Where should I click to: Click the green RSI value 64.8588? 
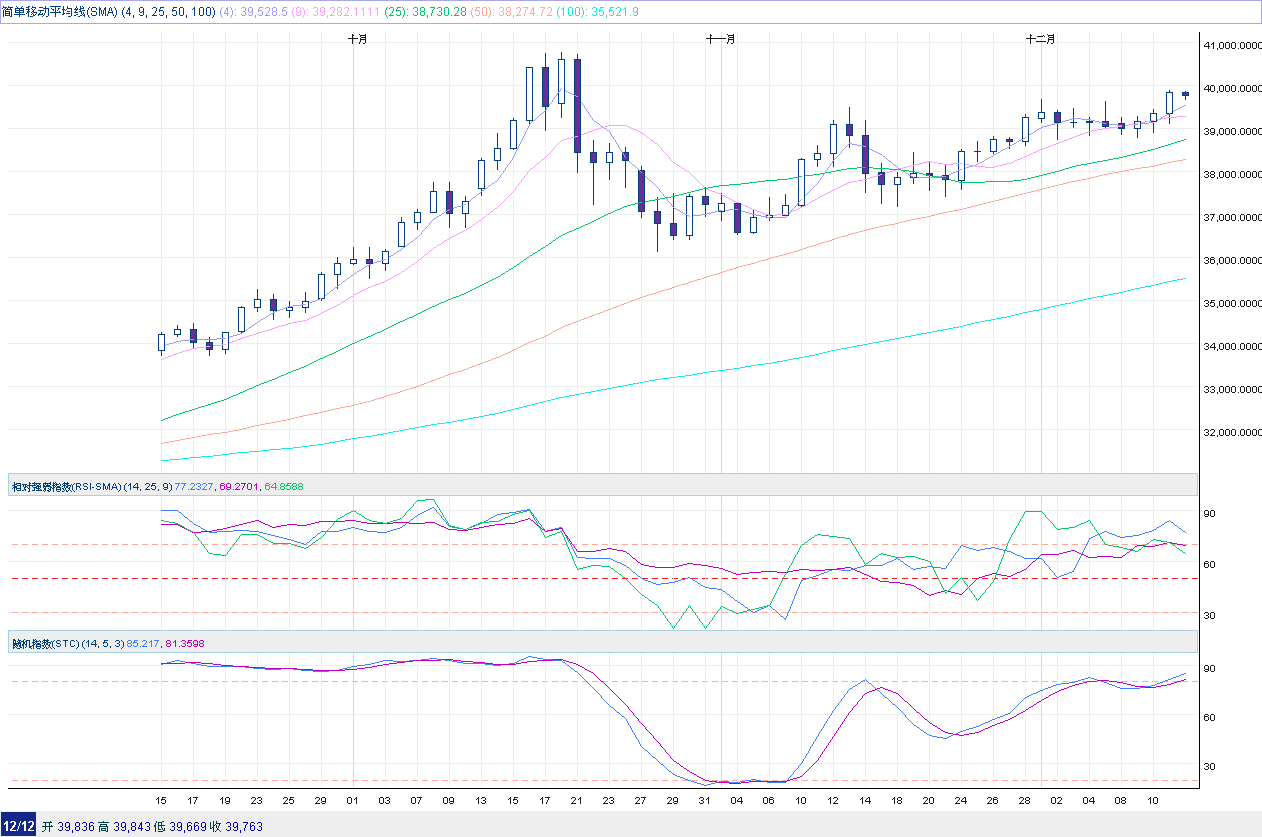coord(283,486)
